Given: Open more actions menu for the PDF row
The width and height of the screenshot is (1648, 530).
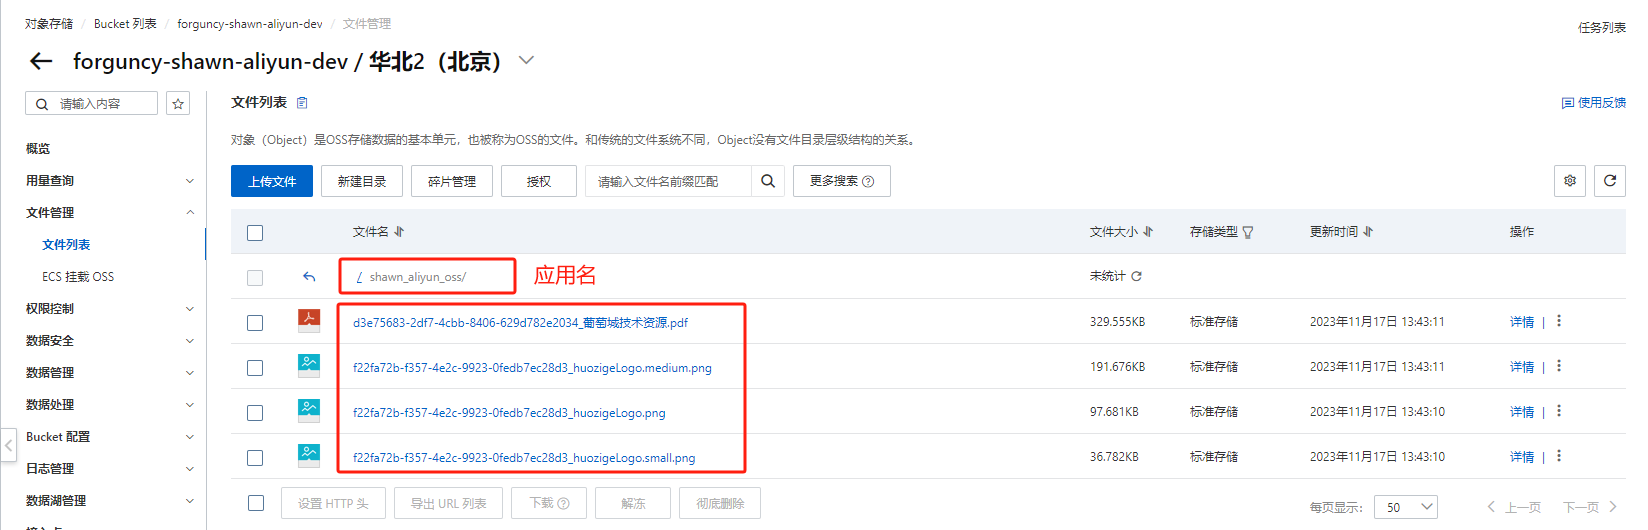Looking at the screenshot, I should (1559, 321).
